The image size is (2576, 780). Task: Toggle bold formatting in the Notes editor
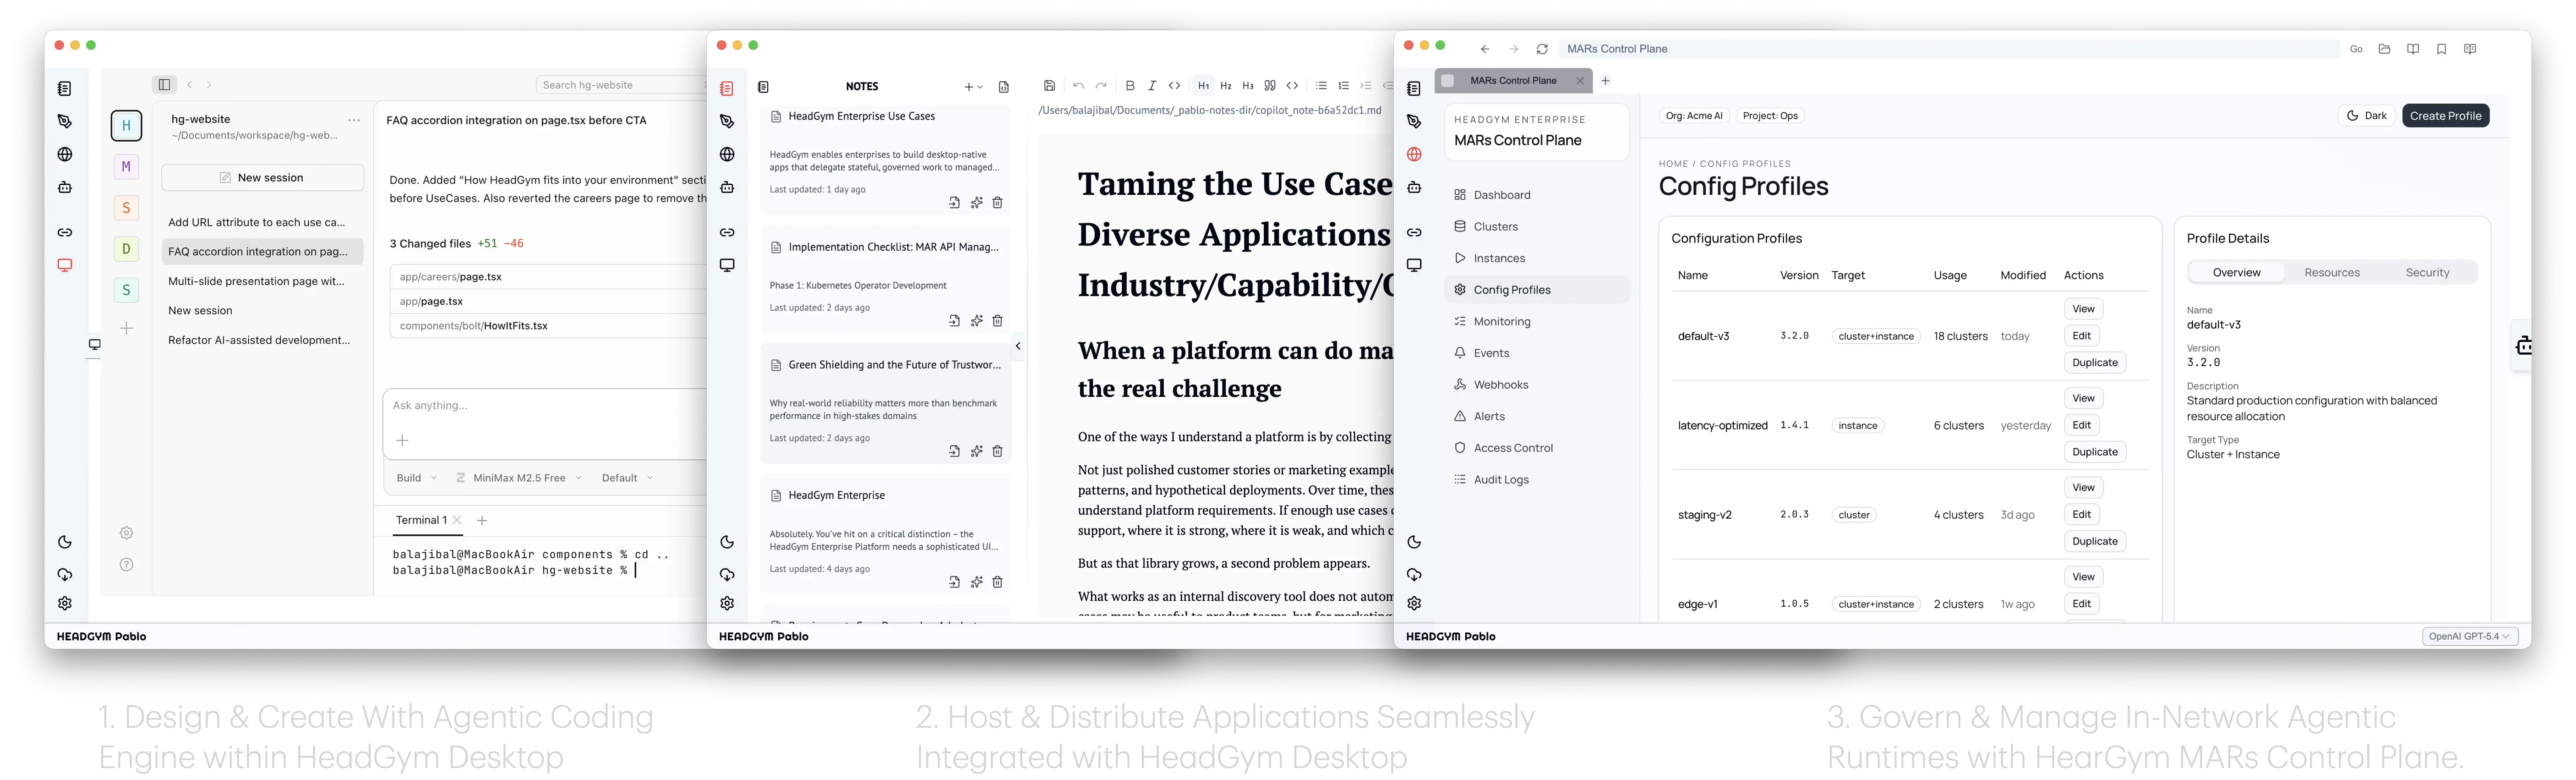point(1130,86)
